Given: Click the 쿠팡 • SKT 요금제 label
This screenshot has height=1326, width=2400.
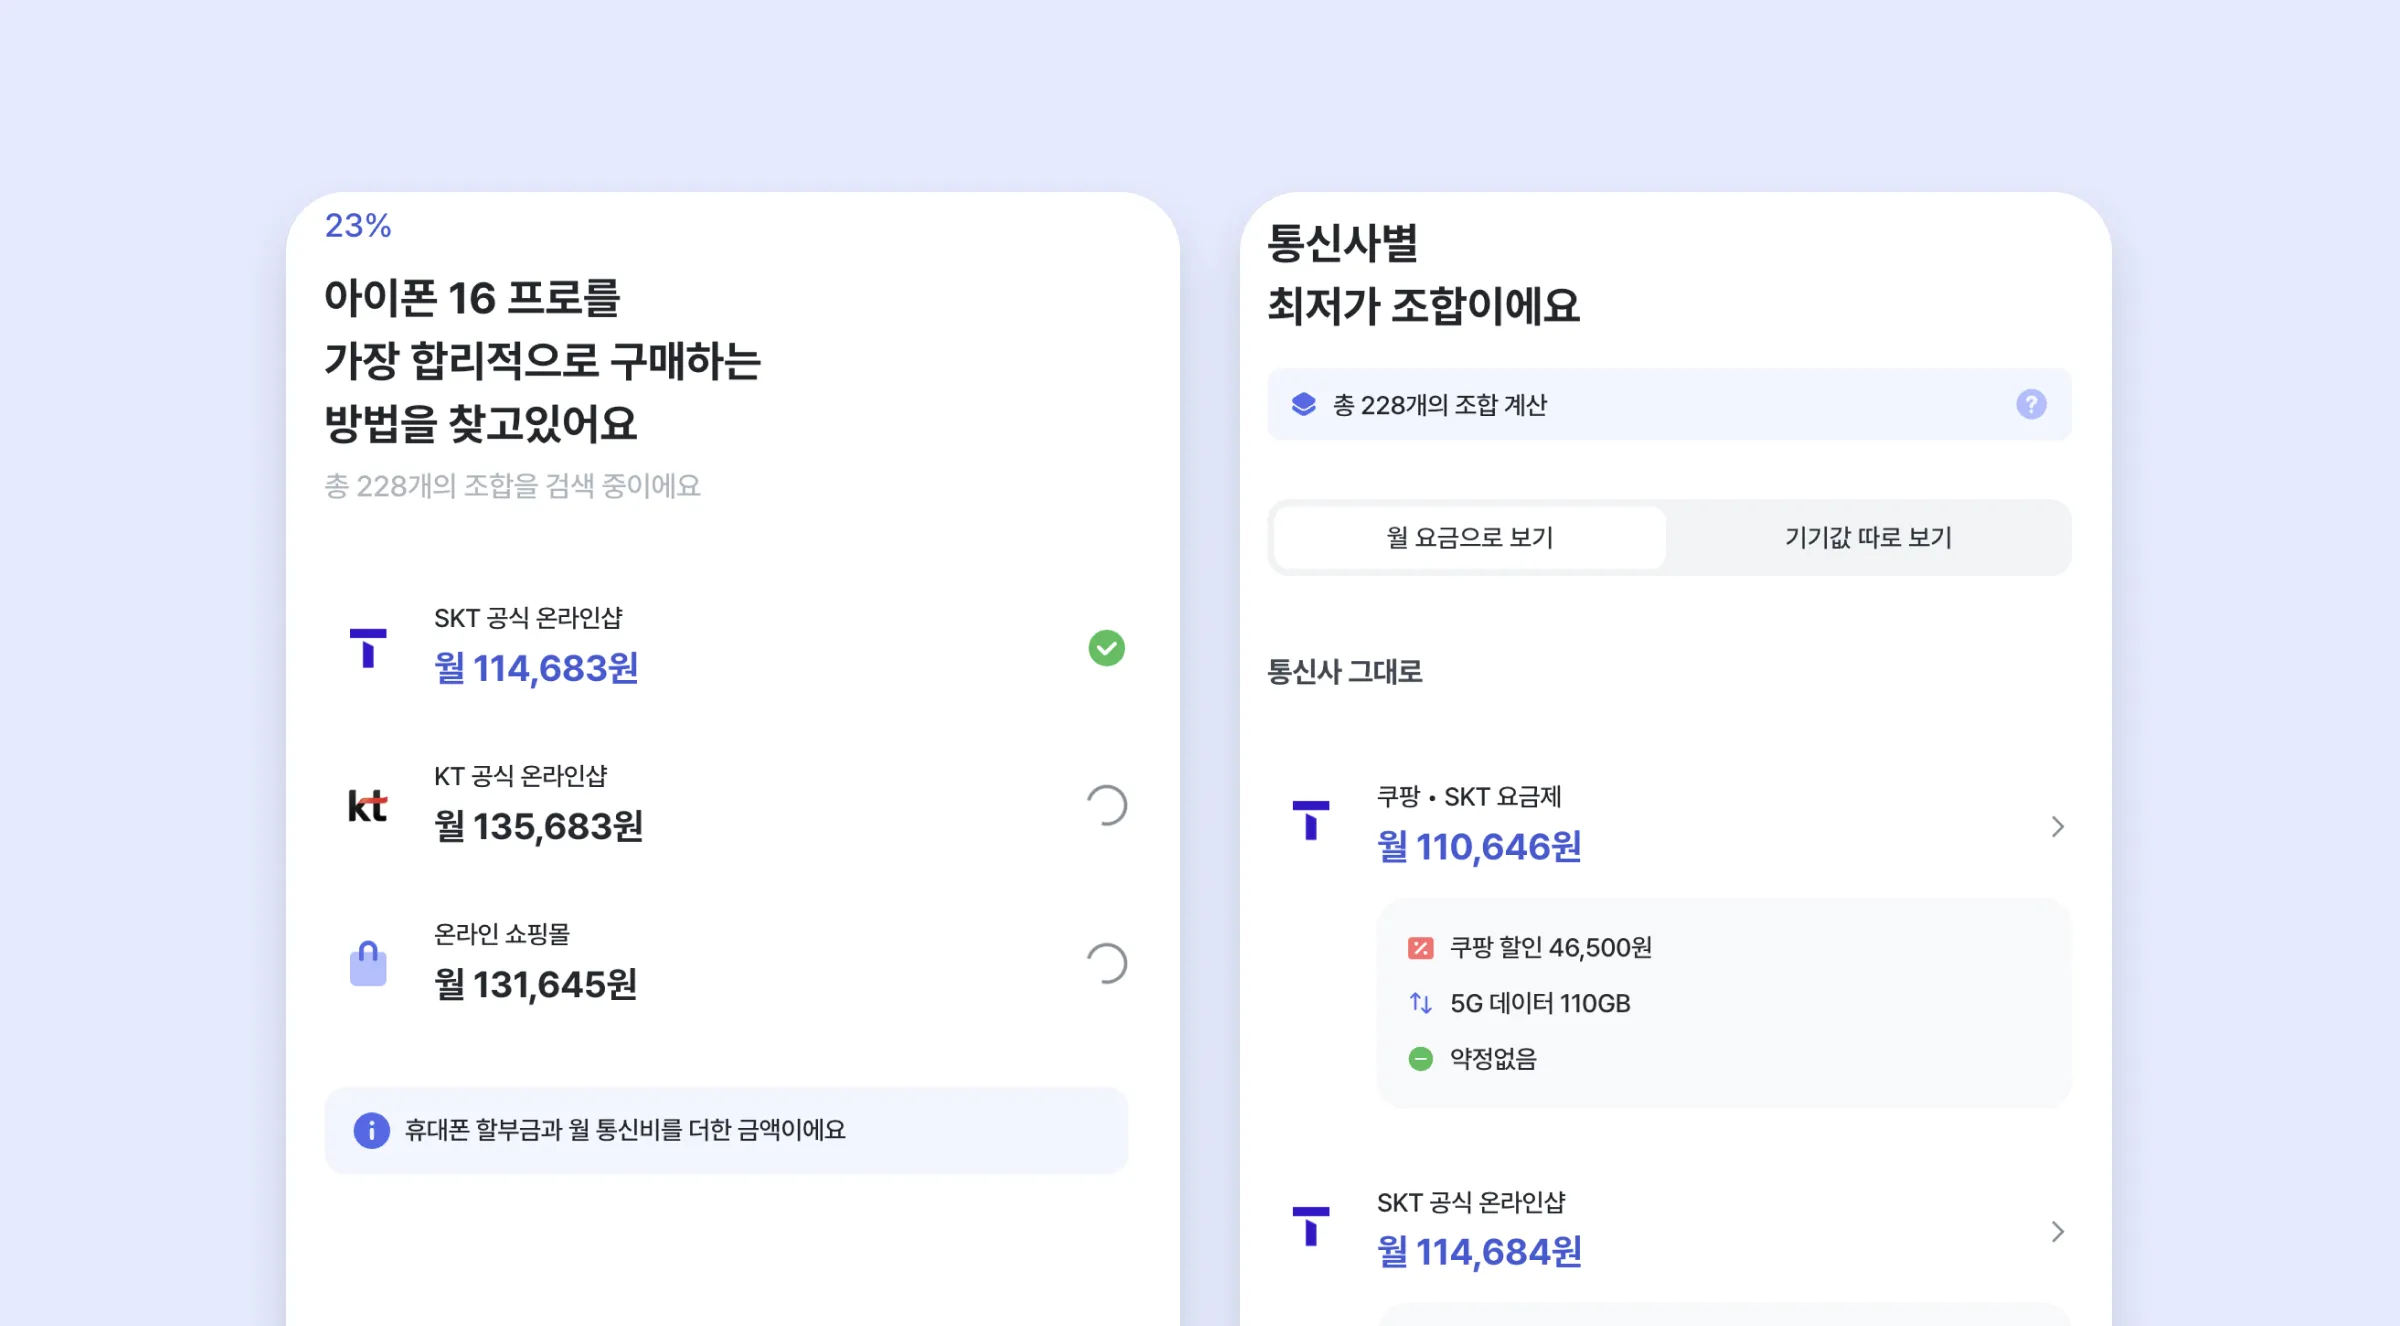Looking at the screenshot, I should [1469, 797].
